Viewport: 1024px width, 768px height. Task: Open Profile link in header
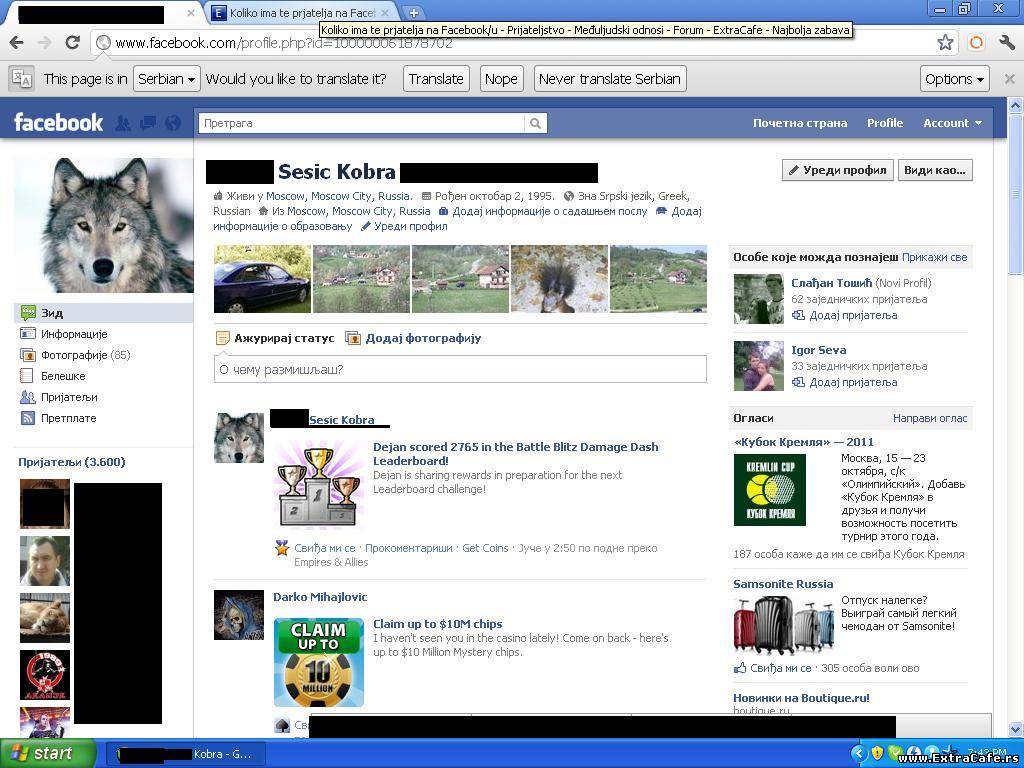click(x=885, y=123)
